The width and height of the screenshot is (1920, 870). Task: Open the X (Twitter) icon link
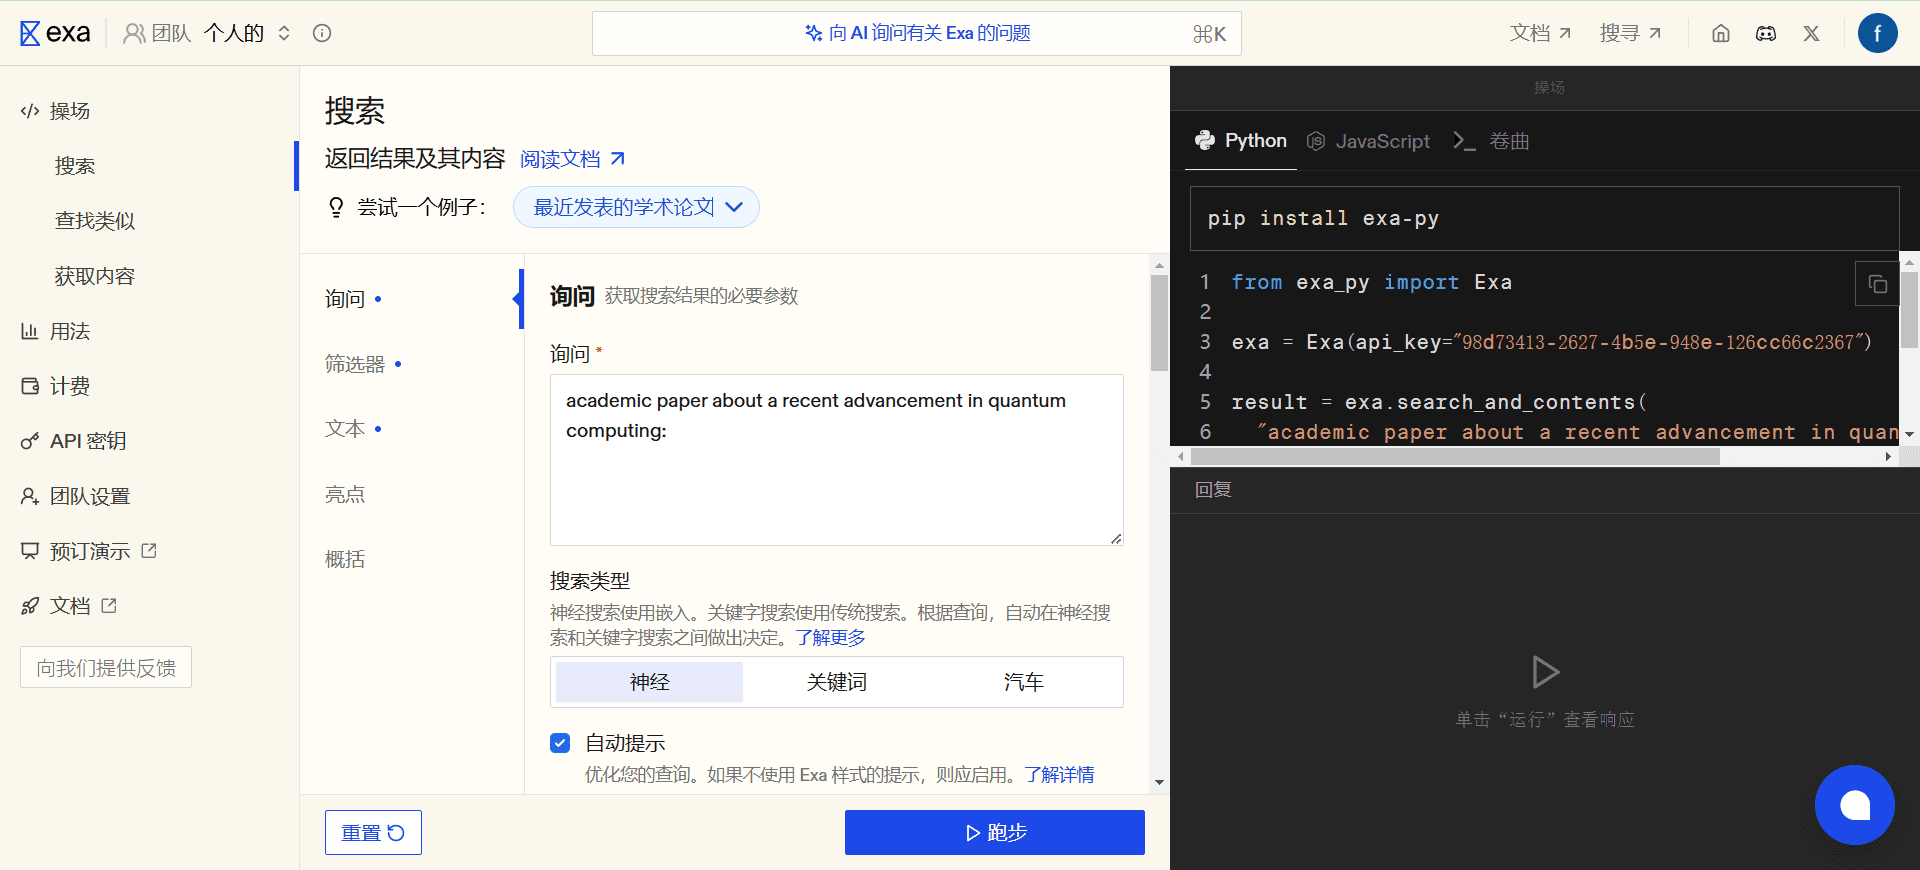[1811, 33]
